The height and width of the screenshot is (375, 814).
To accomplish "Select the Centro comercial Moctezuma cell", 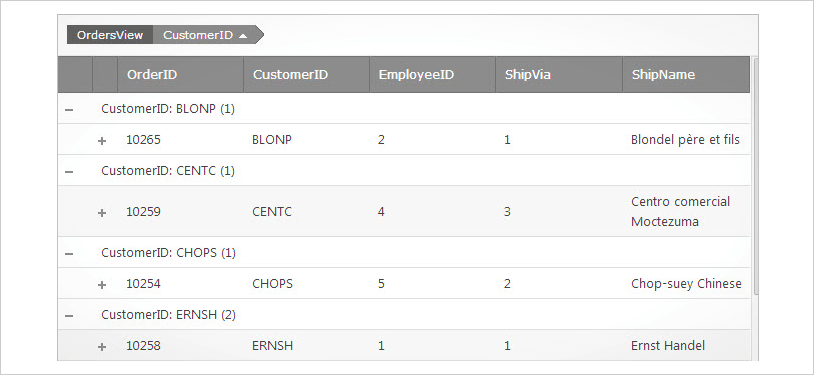I will [686, 211].
